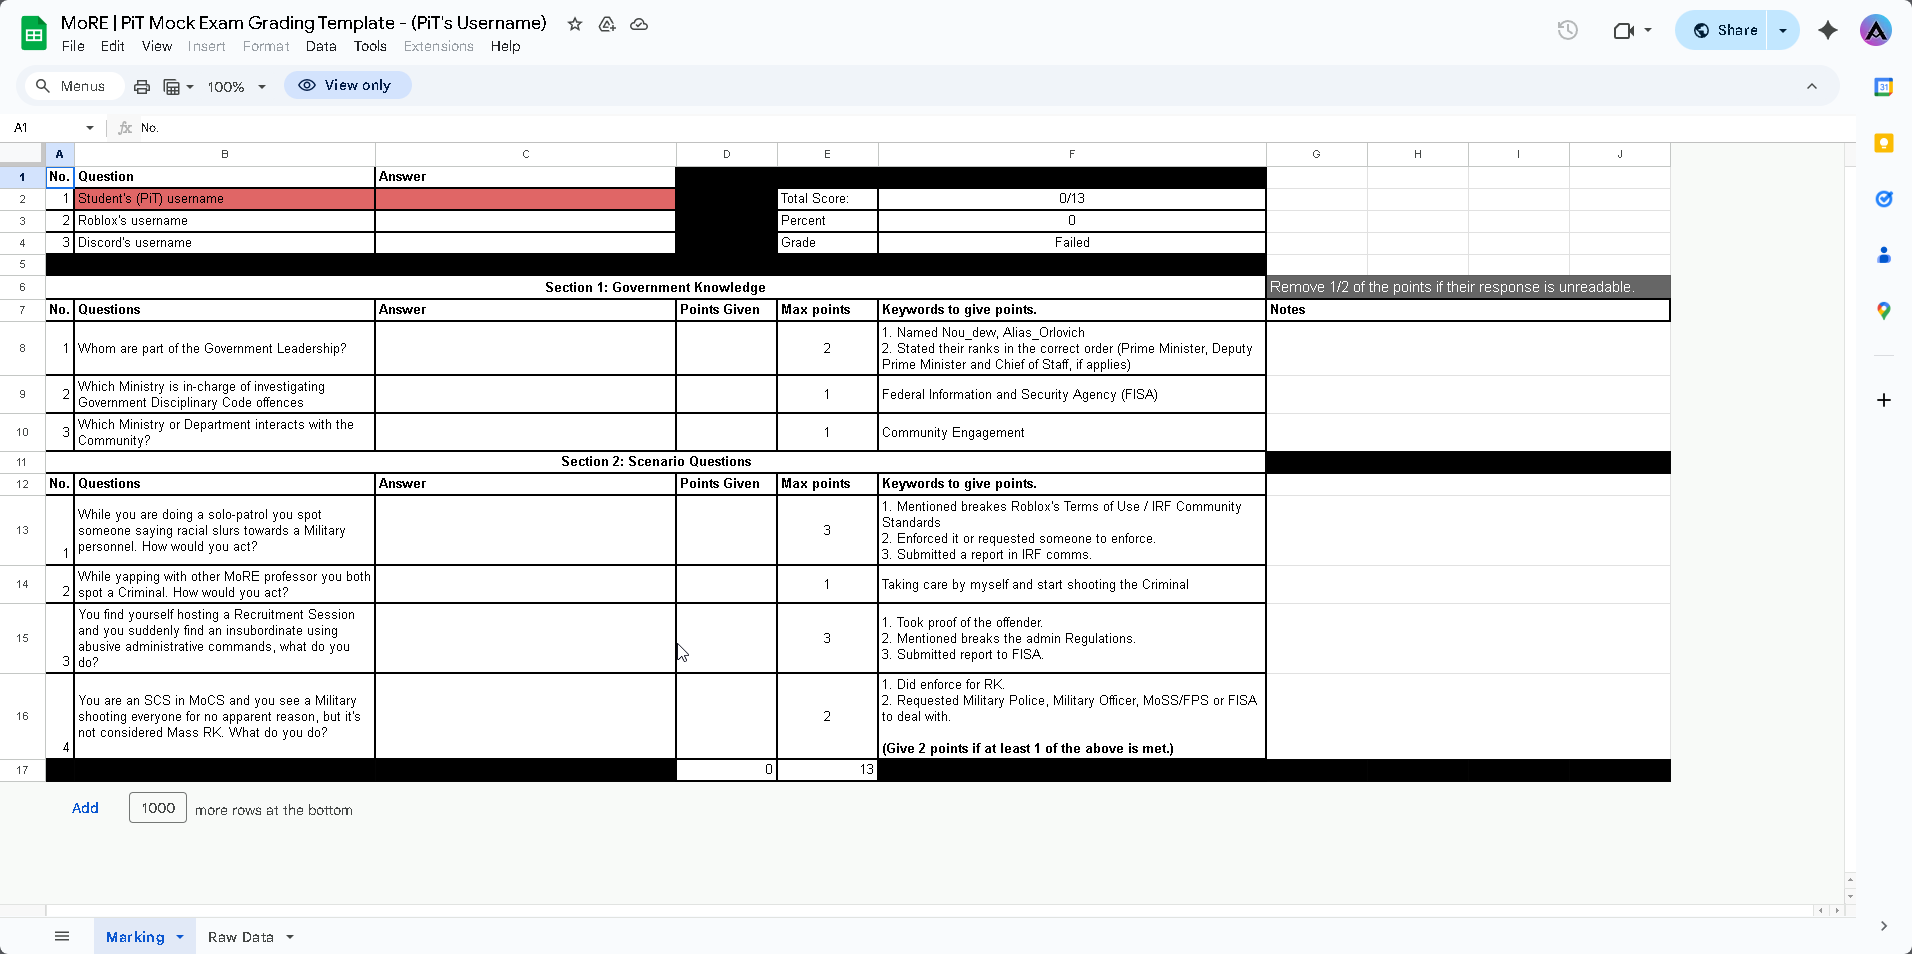Open the Share options dropdown arrow
The width and height of the screenshot is (1912, 954).
pyautogui.click(x=1783, y=30)
